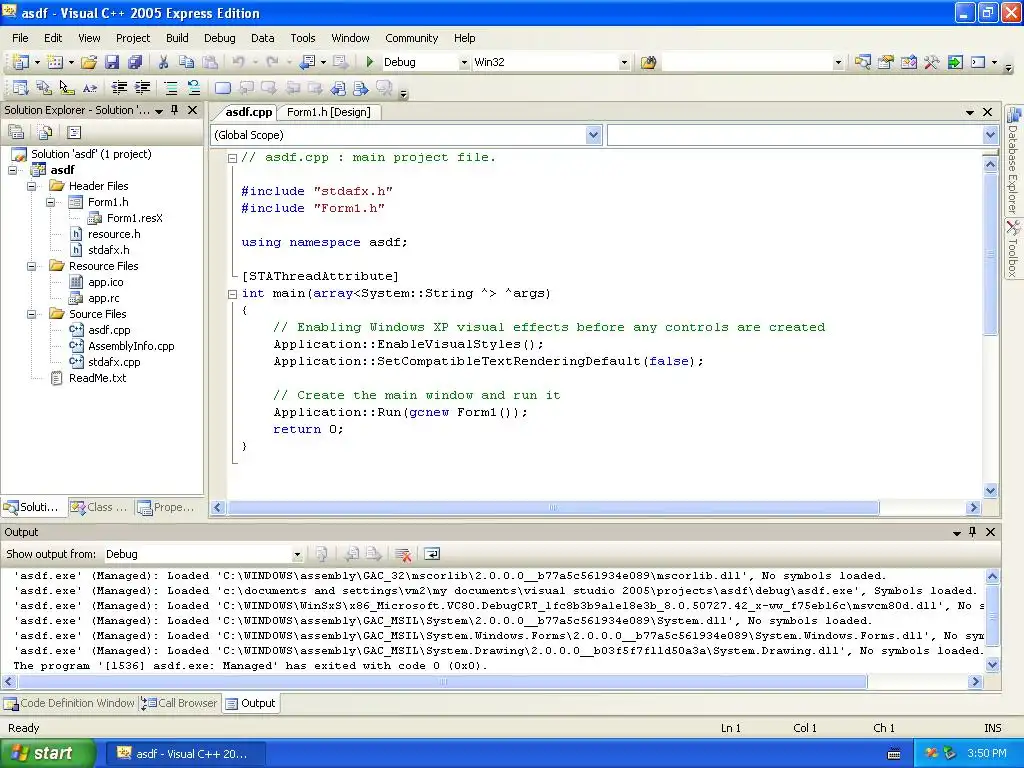1024x768 pixels.
Task: Click the Open File folder icon
Action: pyautogui.click(x=89, y=62)
